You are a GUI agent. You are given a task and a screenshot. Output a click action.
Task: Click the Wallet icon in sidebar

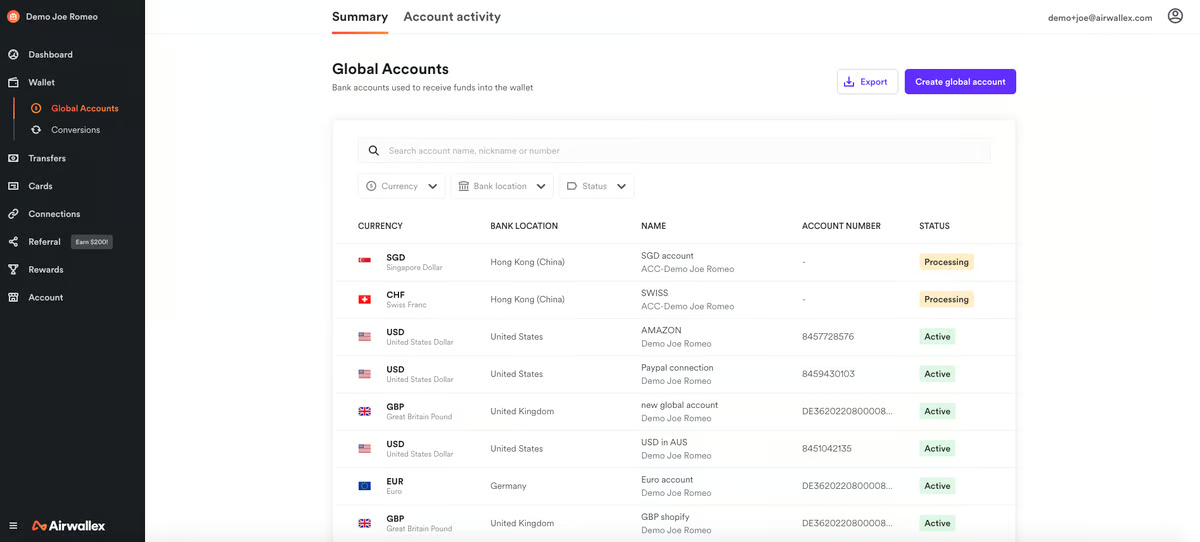coord(13,82)
